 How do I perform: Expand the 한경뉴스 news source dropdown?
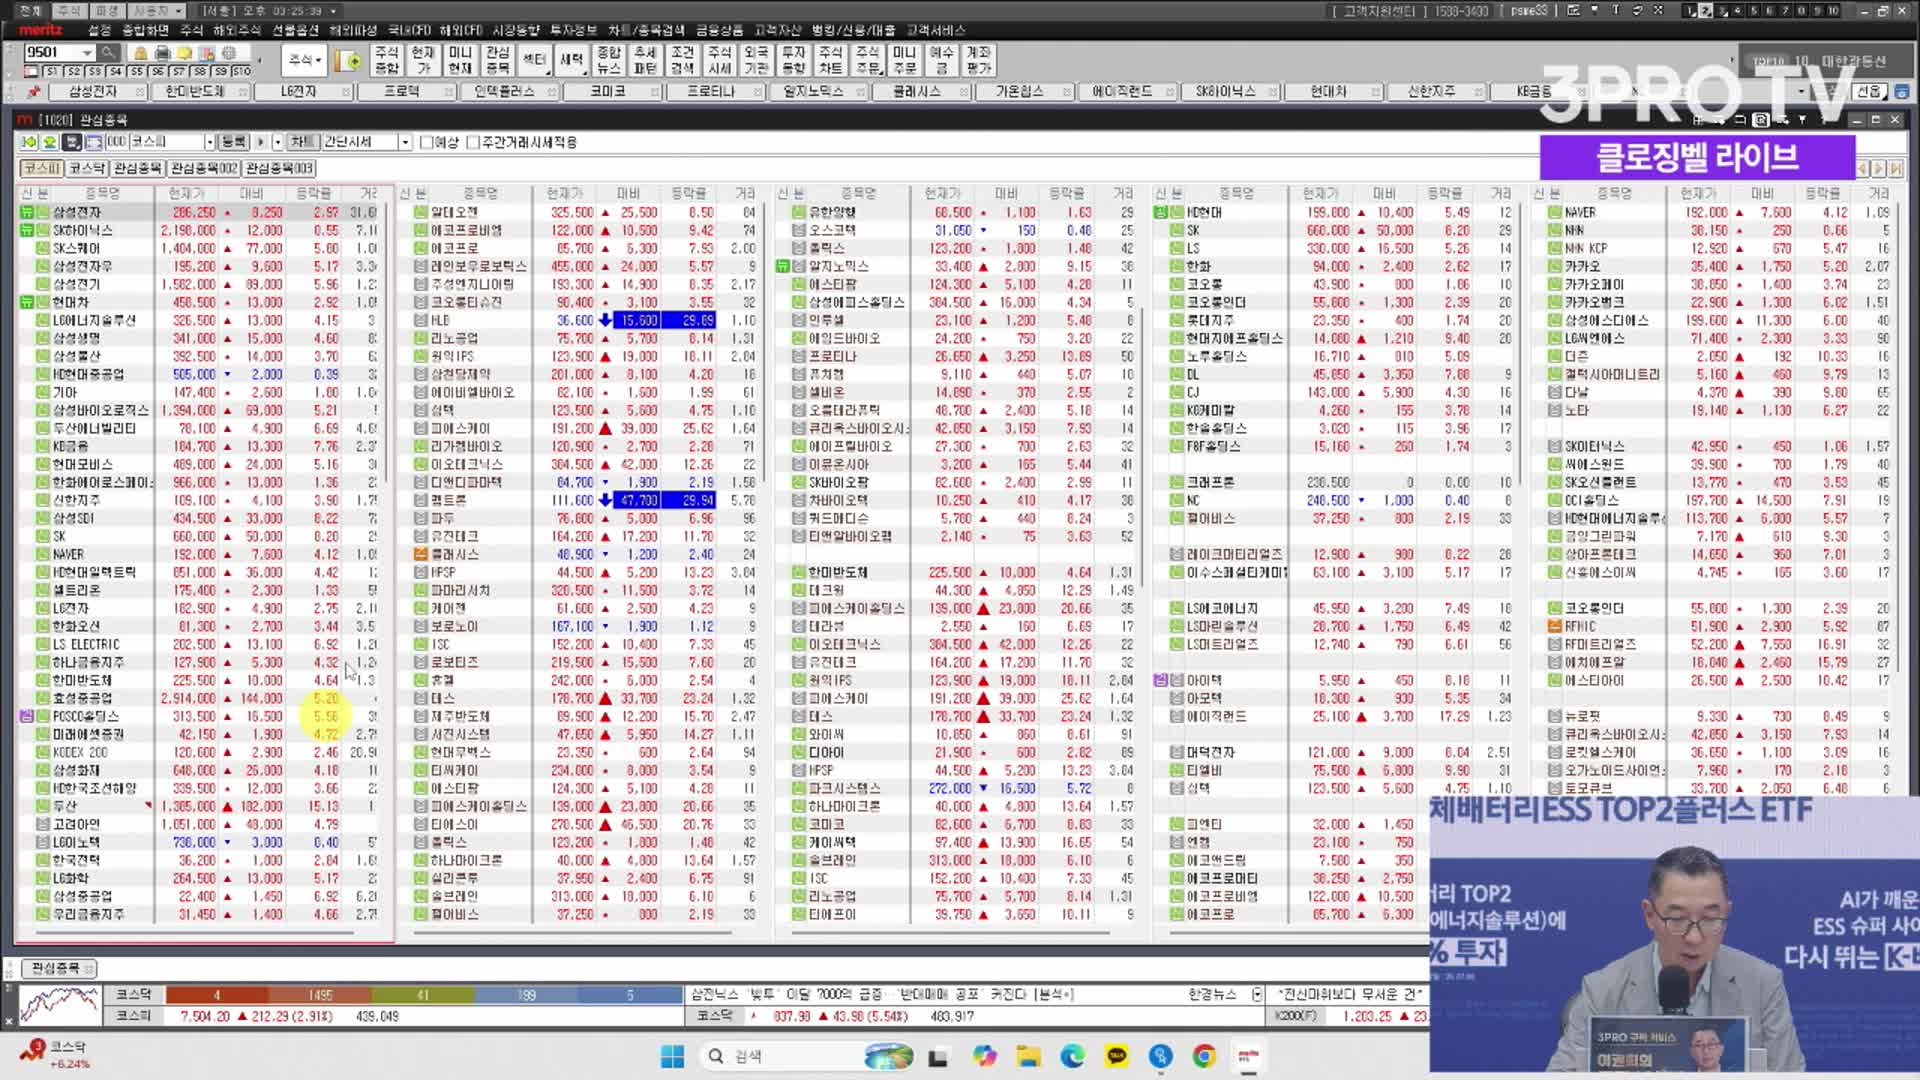coord(1257,994)
